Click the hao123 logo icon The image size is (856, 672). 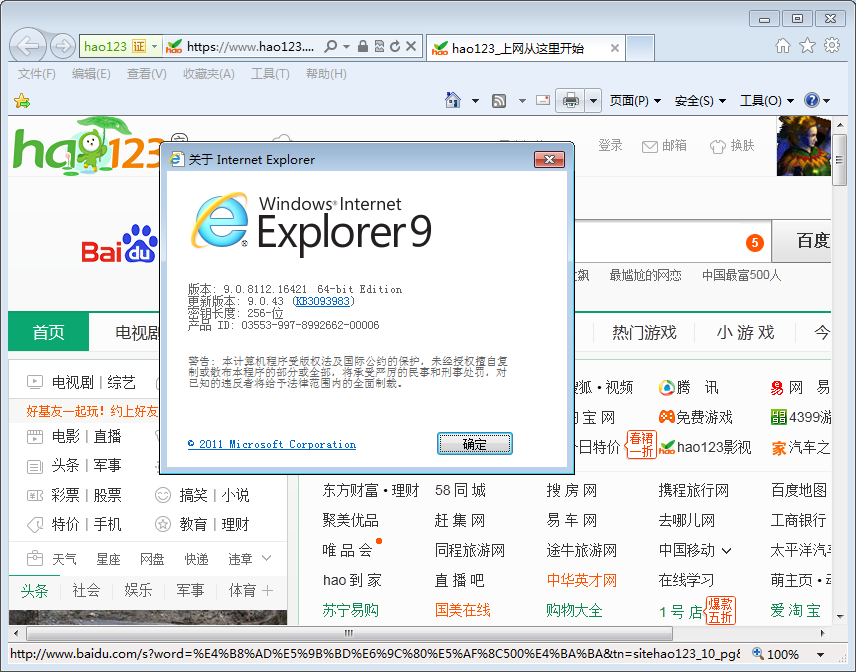click(70, 148)
